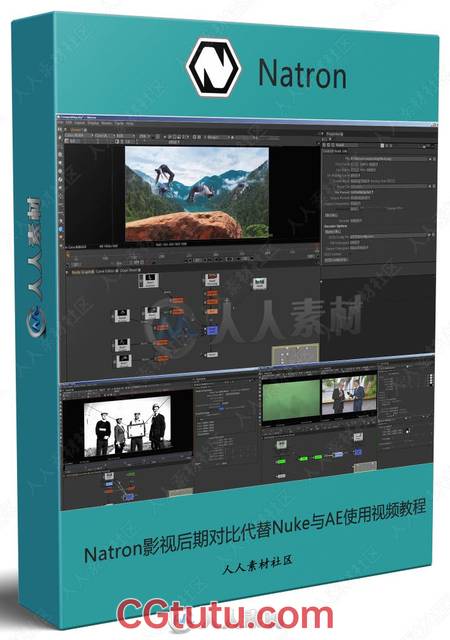Select the topmost Read node thumbnail
Screen dimensions: 450x640
coord(148,280)
